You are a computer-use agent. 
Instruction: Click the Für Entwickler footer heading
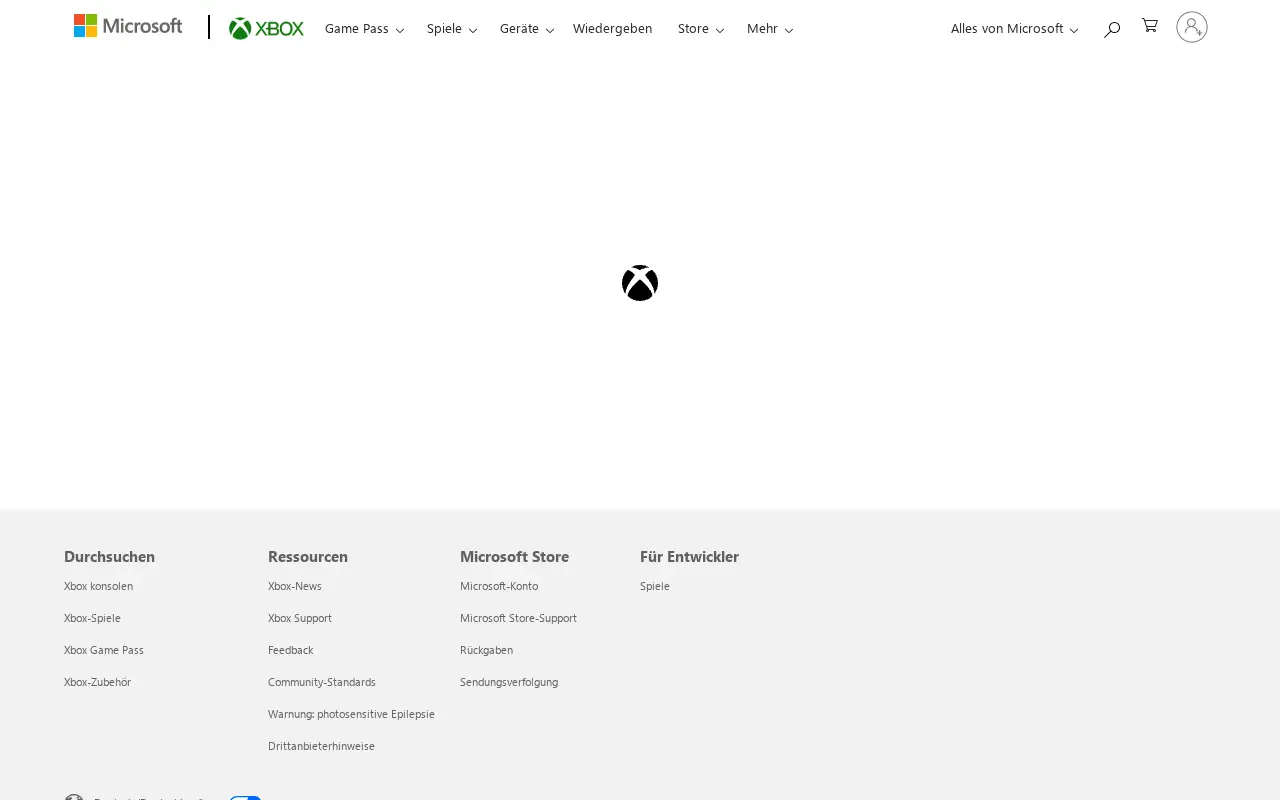pos(689,556)
